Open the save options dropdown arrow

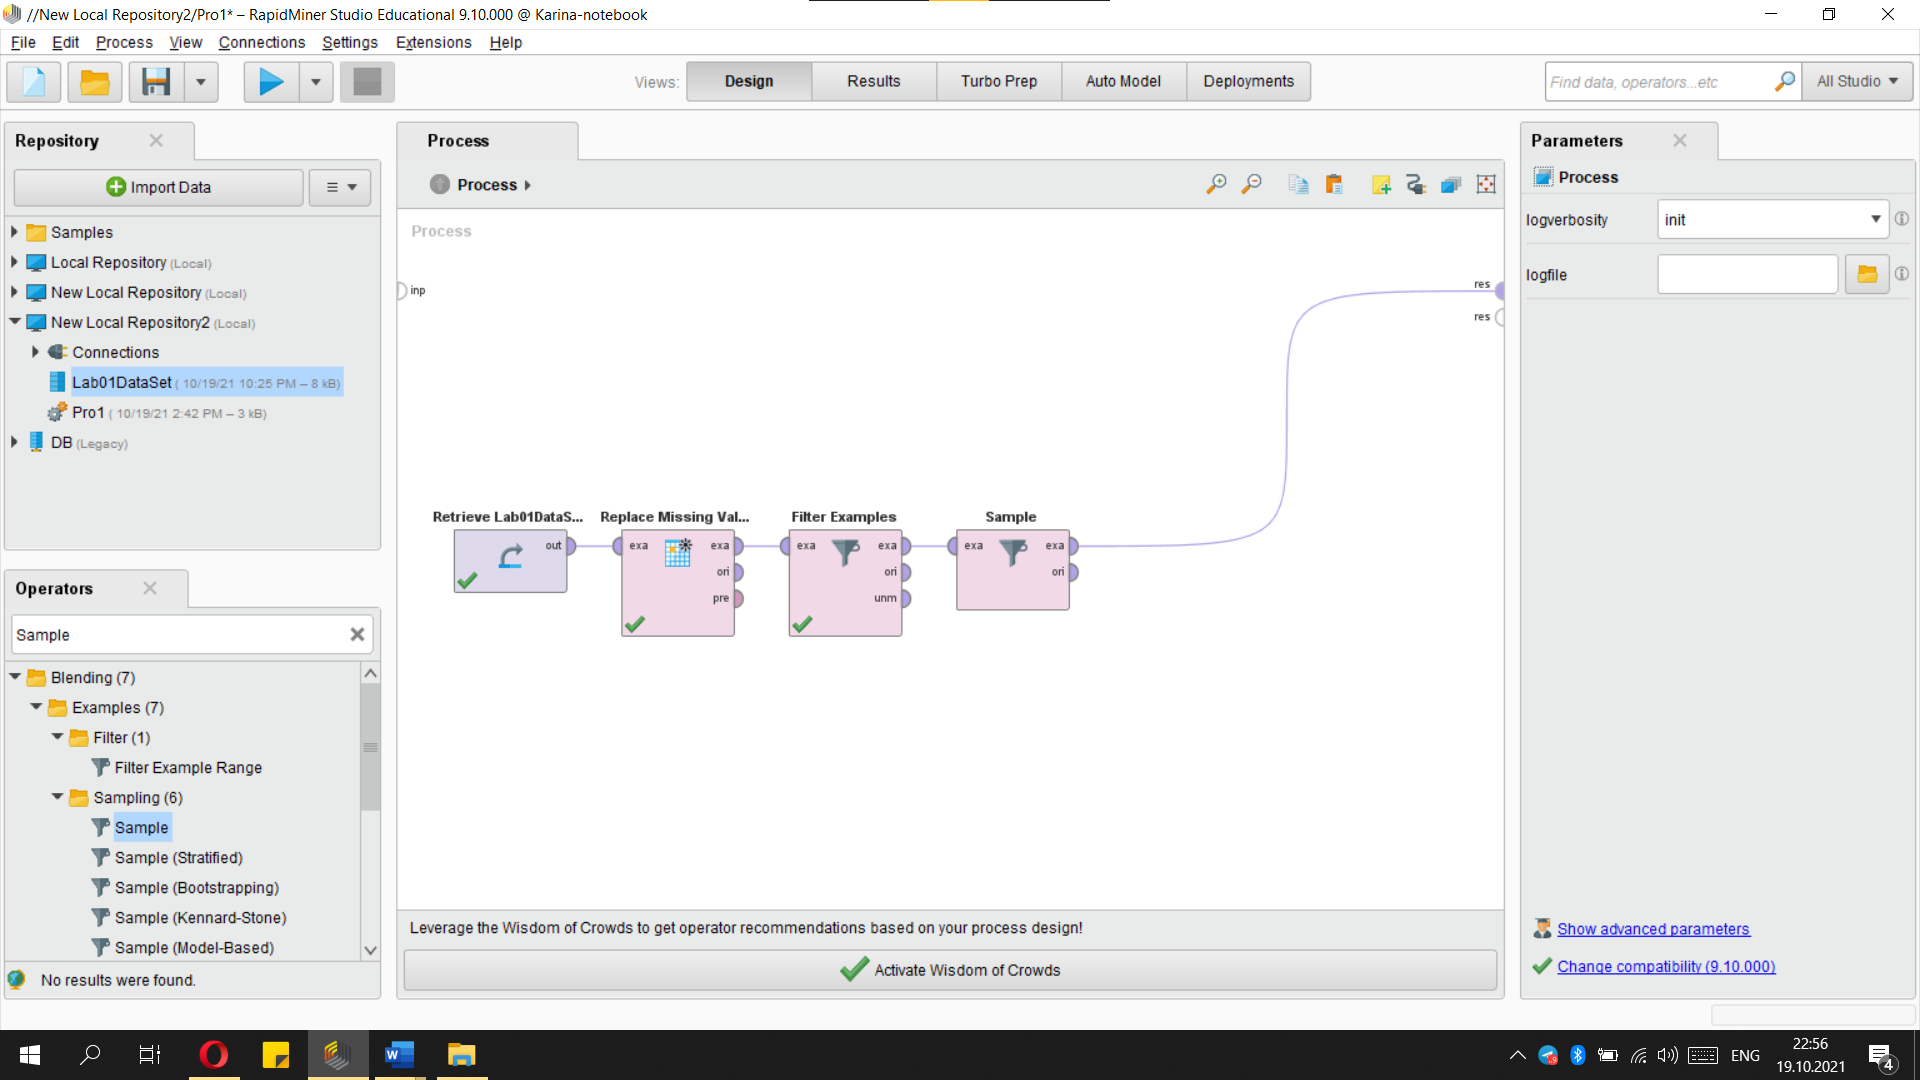tap(201, 82)
